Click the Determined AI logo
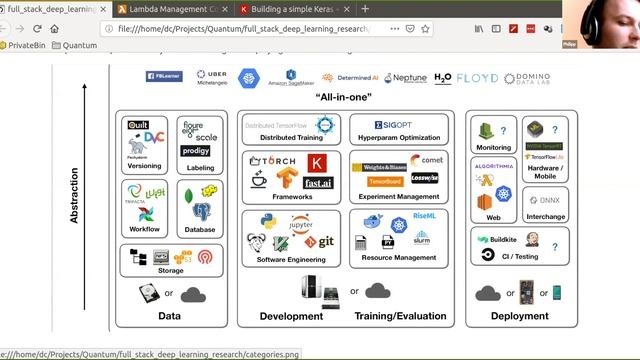 pyautogui.click(x=350, y=78)
